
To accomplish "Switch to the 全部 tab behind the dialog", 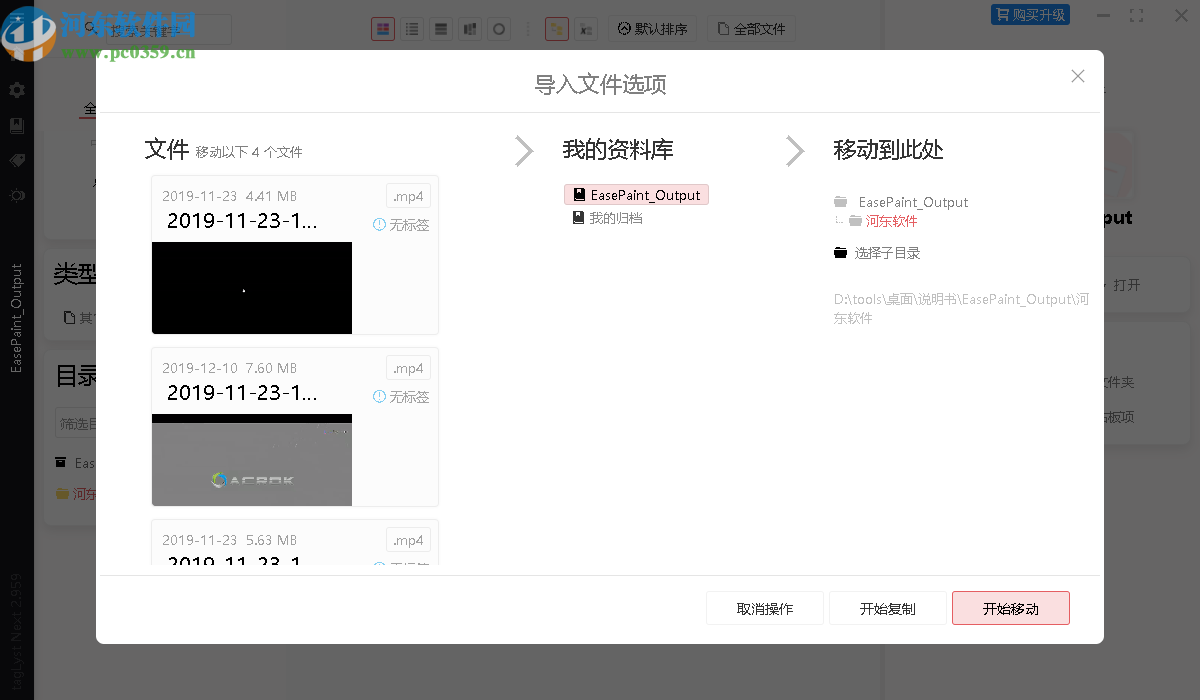I will point(88,108).
